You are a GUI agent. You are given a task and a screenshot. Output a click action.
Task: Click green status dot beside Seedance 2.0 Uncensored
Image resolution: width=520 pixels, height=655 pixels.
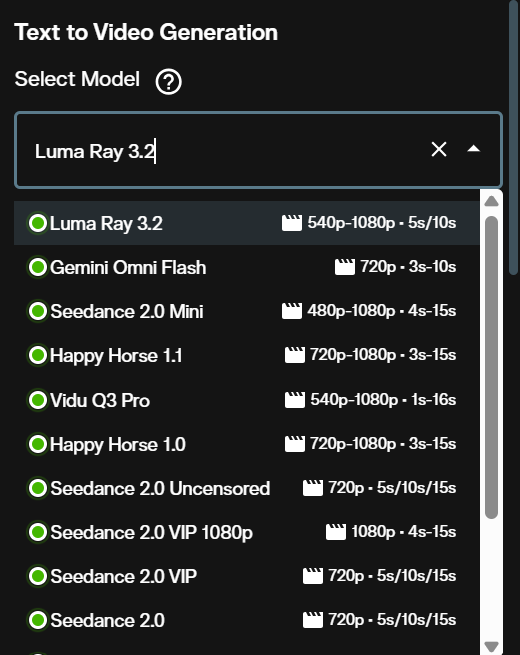(x=38, y=488)
